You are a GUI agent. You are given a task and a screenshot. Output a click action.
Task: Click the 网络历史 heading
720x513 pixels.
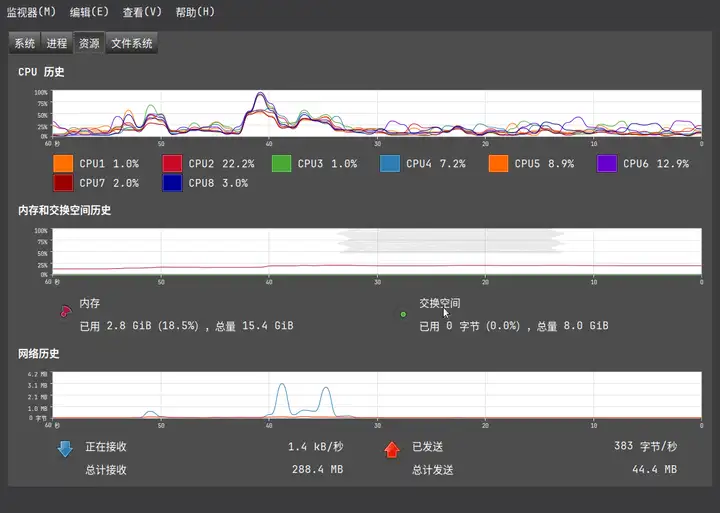tap(39, 354)
